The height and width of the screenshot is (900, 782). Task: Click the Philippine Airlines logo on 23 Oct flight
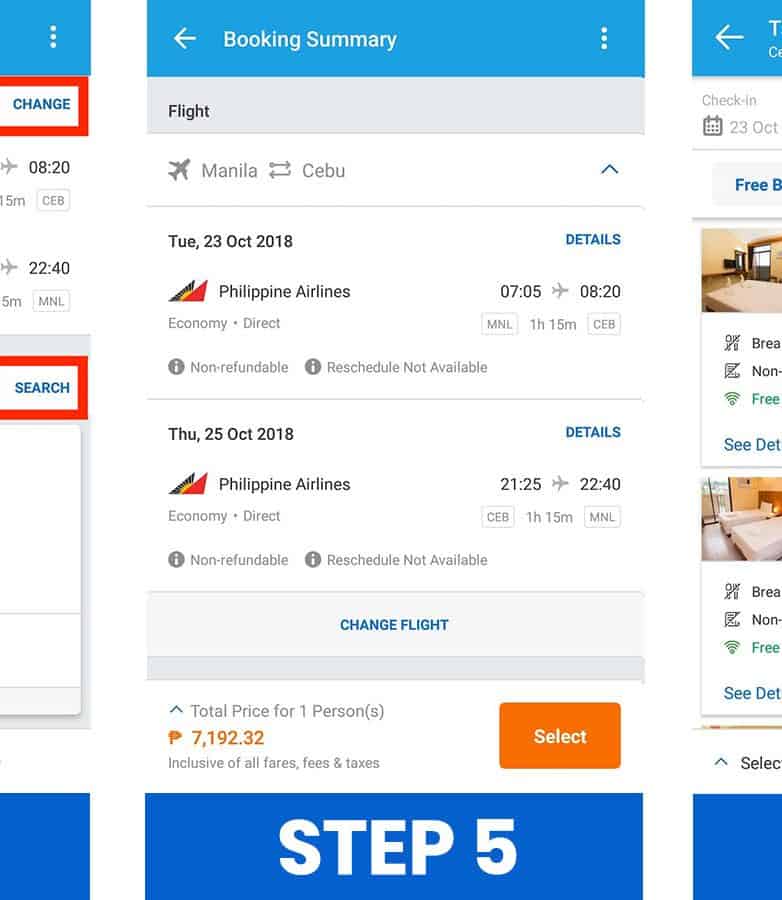tap(188, 292)
